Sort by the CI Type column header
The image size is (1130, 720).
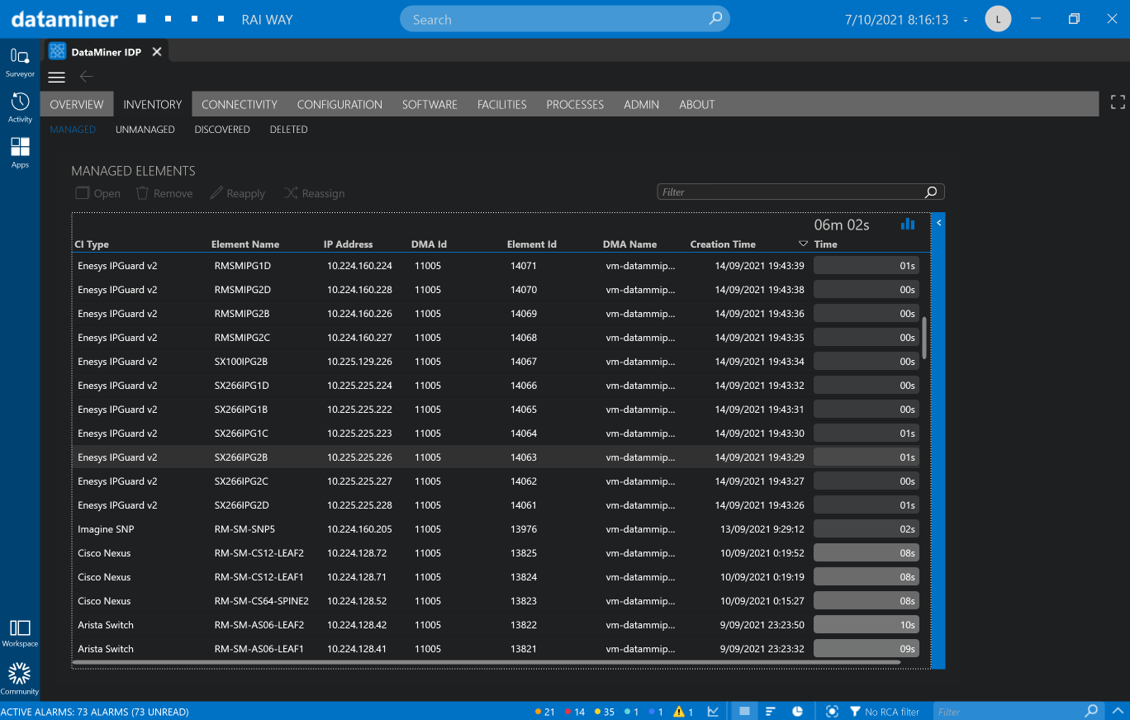pos(92,244)
